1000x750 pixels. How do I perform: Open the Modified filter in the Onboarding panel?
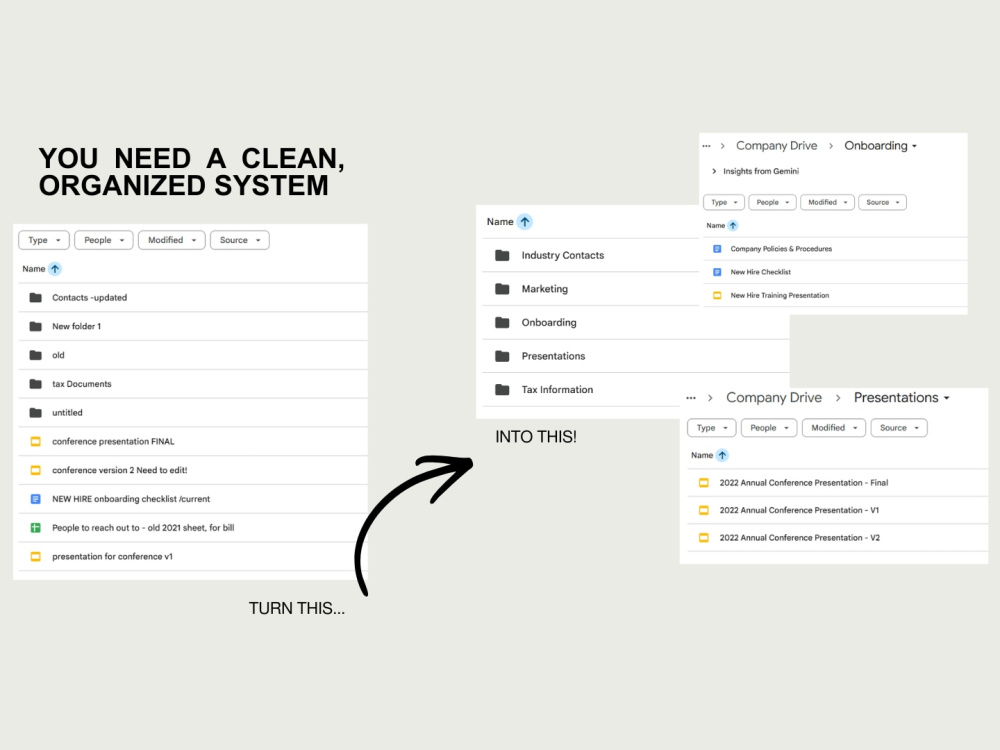pos(827,202)
